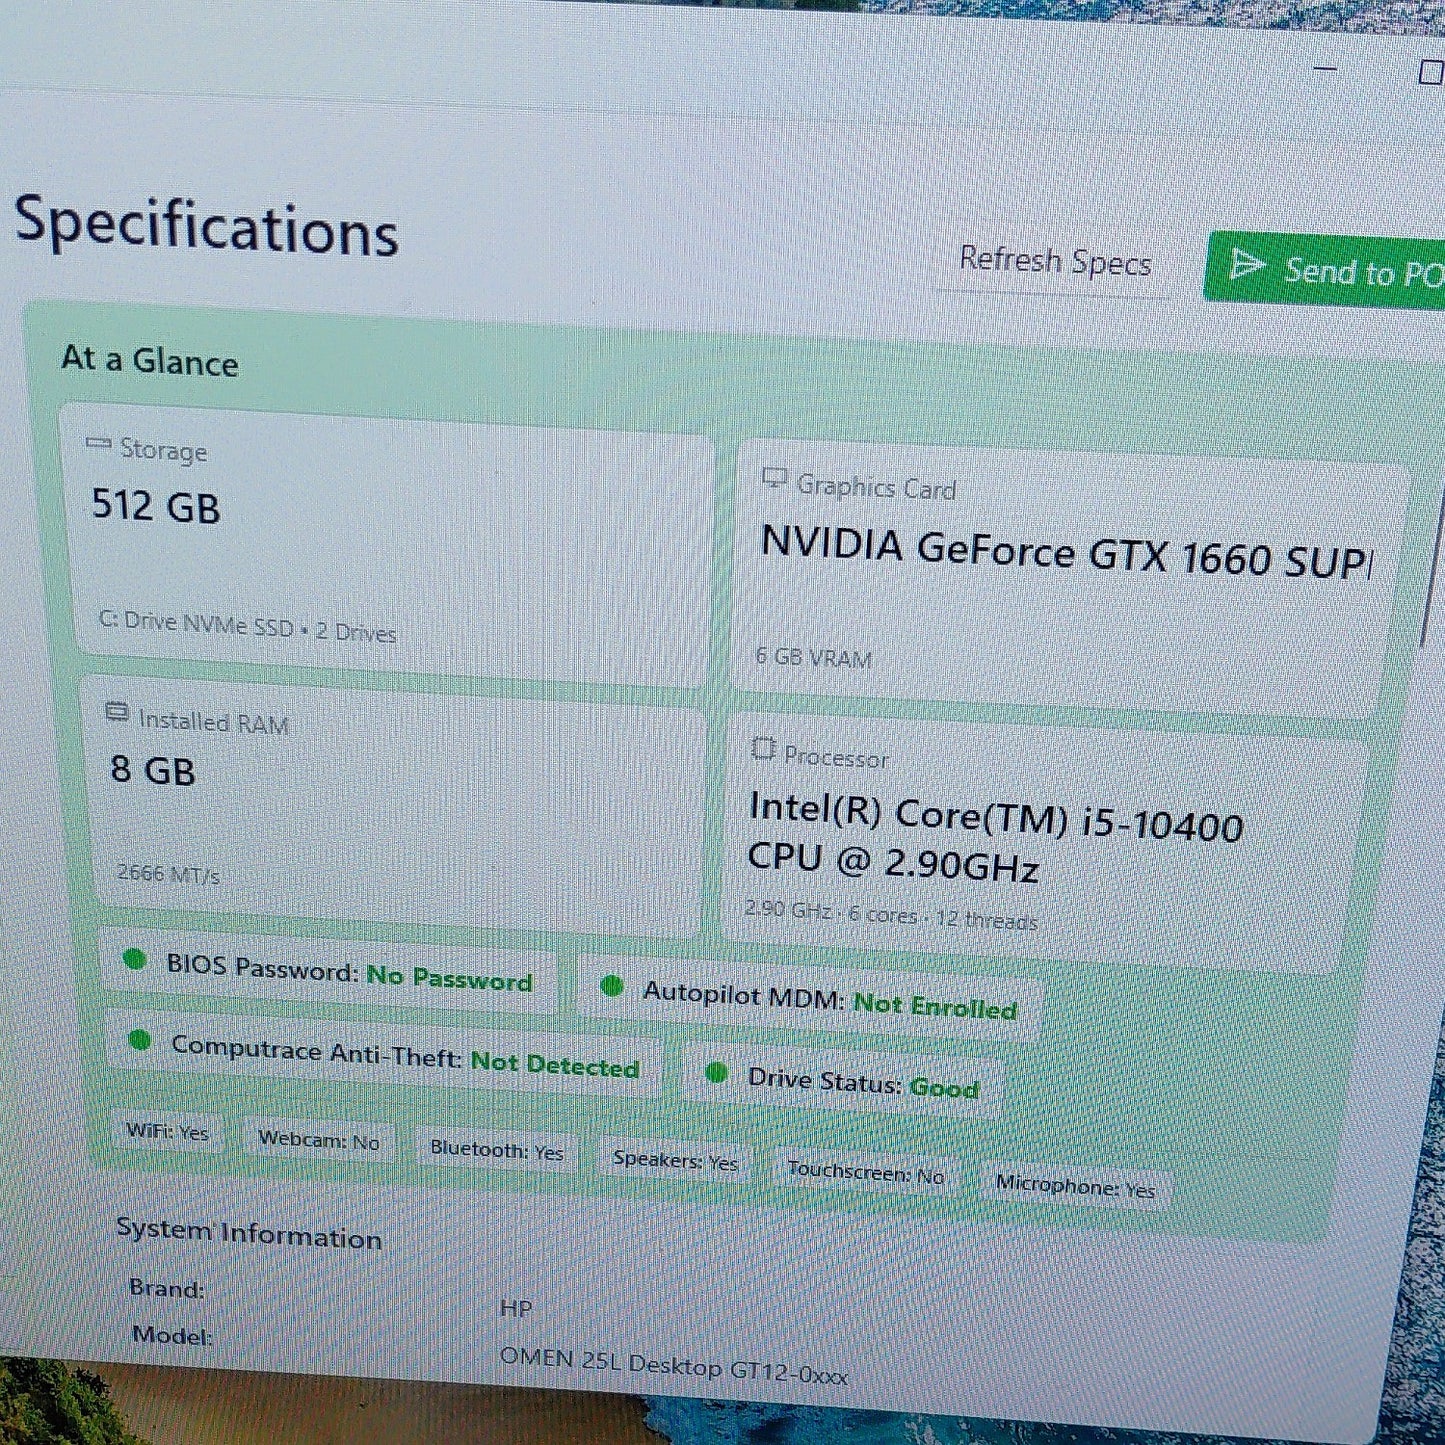Click the 'Specifications' page title

point(206,225)
